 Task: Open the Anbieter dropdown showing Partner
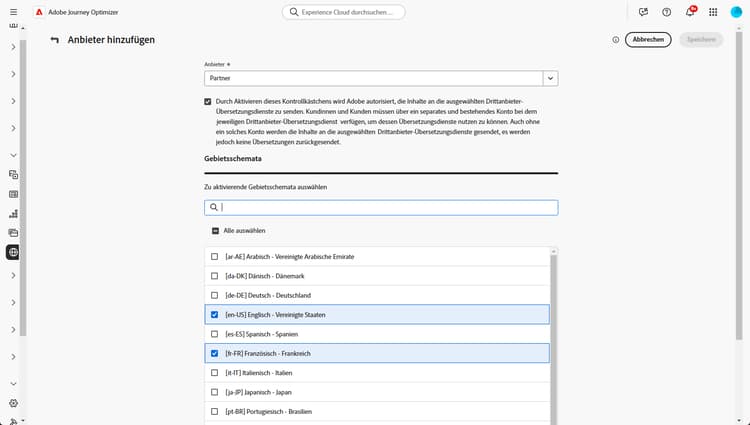coord(549,77)
